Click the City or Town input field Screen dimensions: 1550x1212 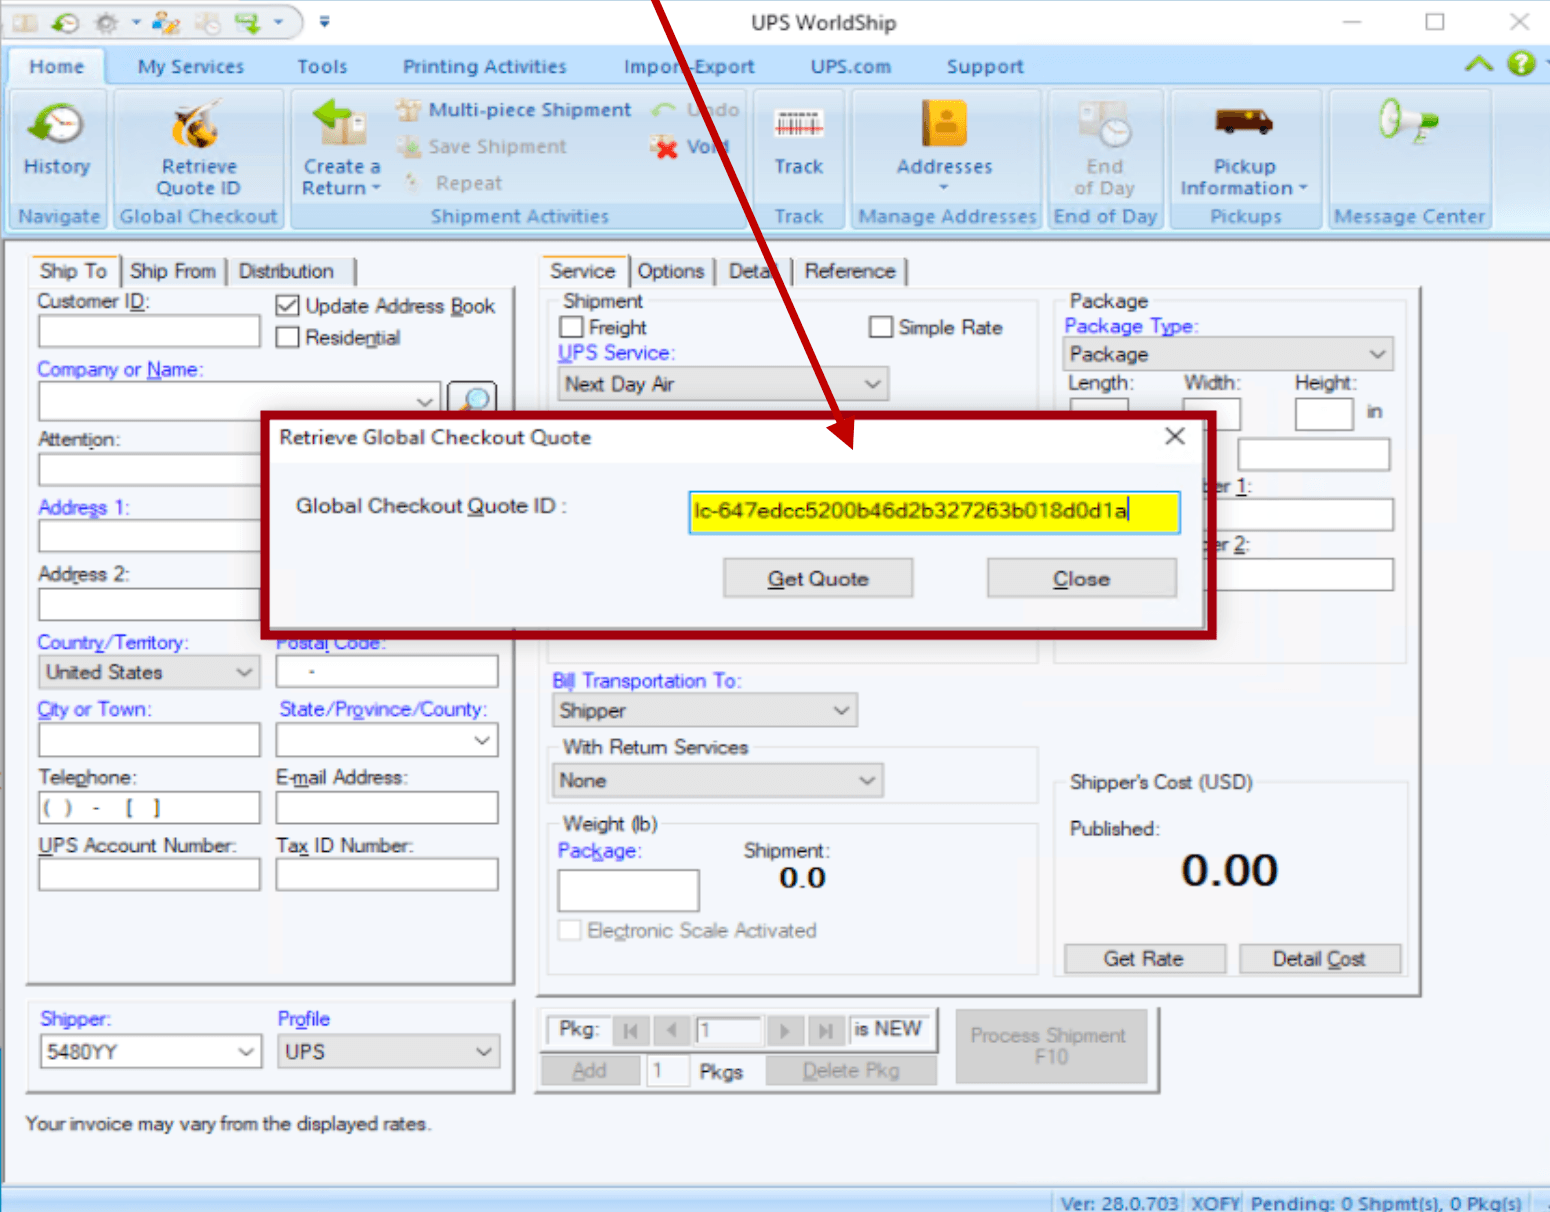point(149,741)
